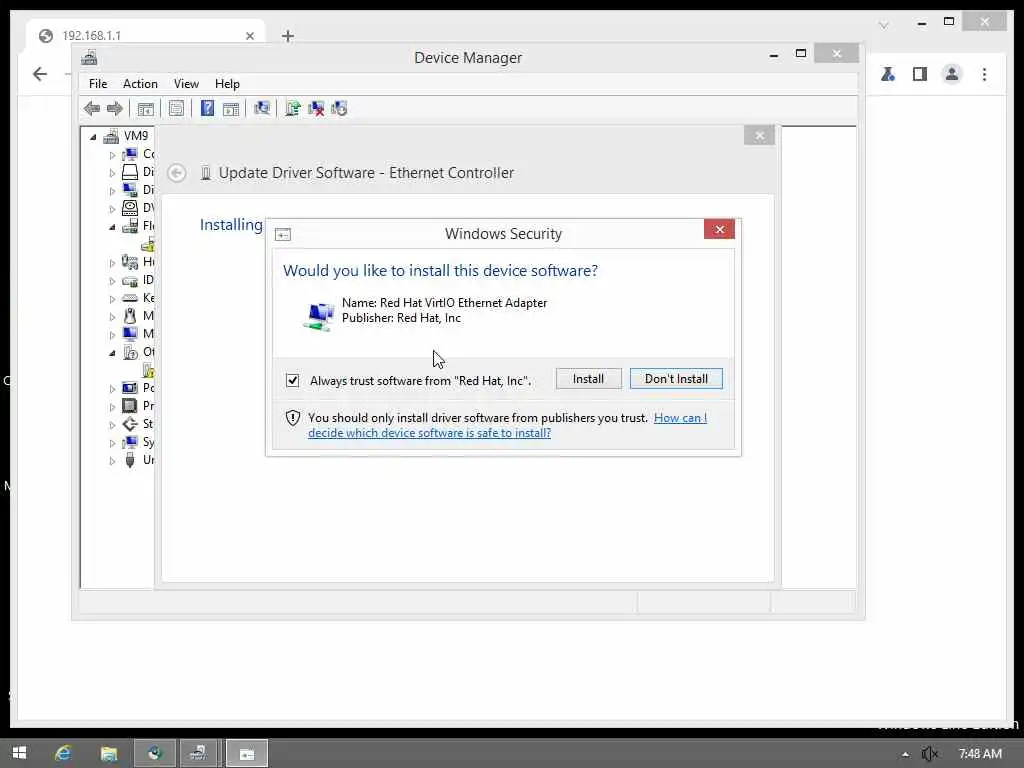Click the Red Hat VirtIO Ethernet Adapter name text
The height and width of the screenshot is (768, 1024).
463,302
